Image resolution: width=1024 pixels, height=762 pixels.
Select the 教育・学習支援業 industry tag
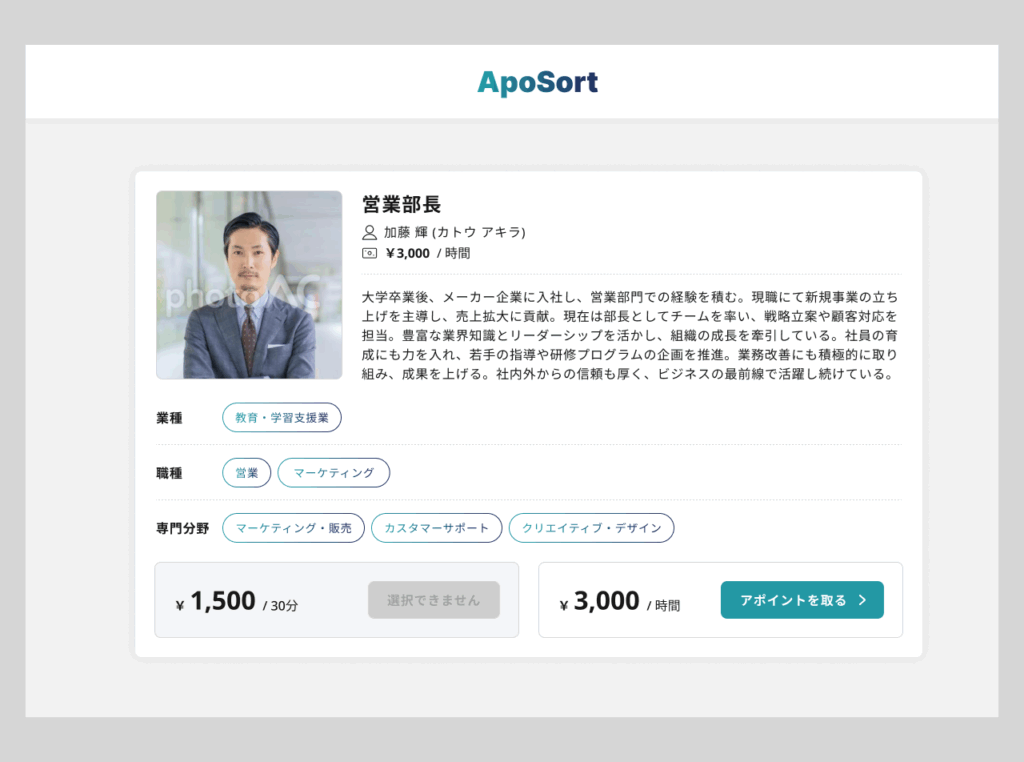click(281, 417)
